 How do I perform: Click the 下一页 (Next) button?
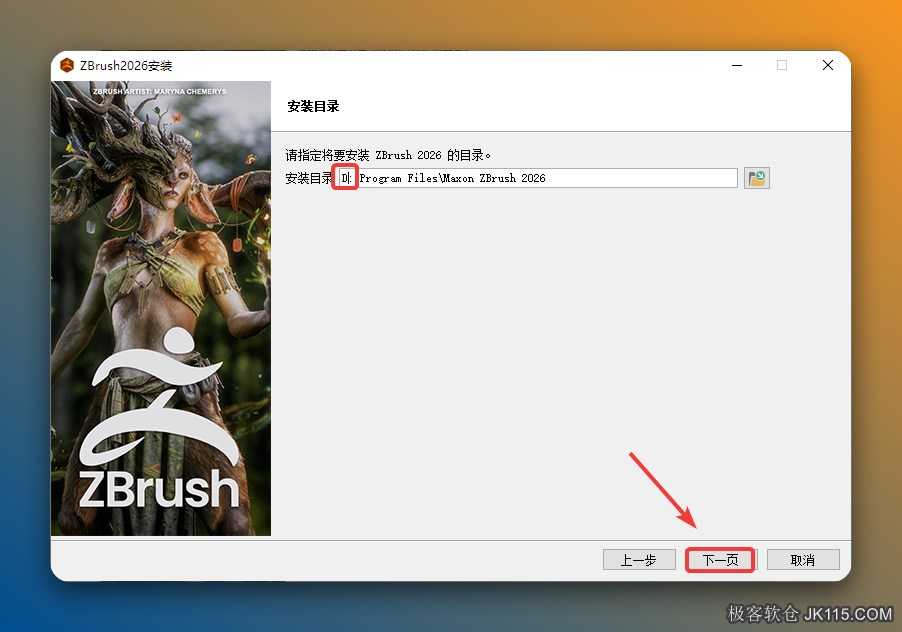coord(720,560)
